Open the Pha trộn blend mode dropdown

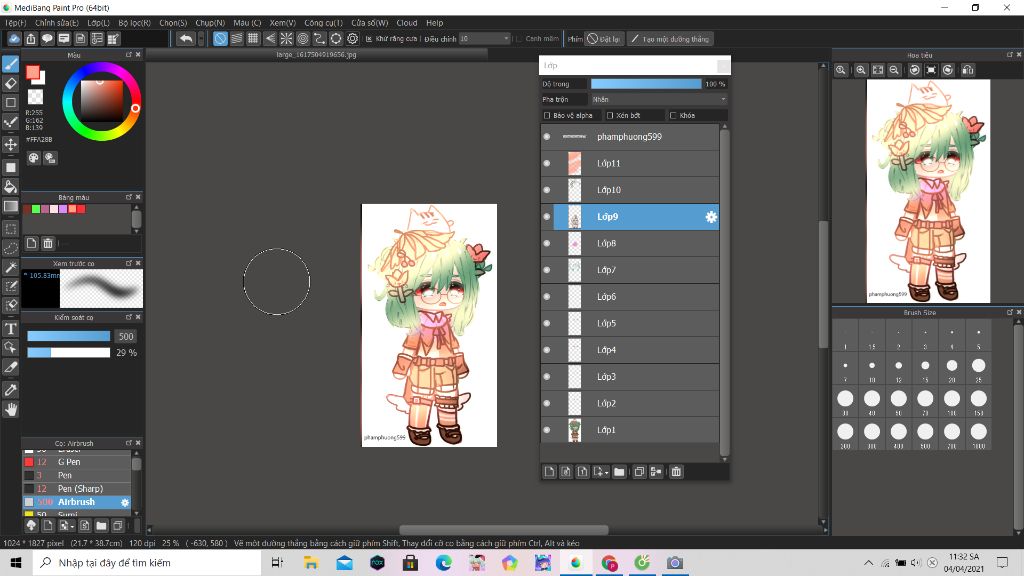pyautogui.click(x=659, y=99)
